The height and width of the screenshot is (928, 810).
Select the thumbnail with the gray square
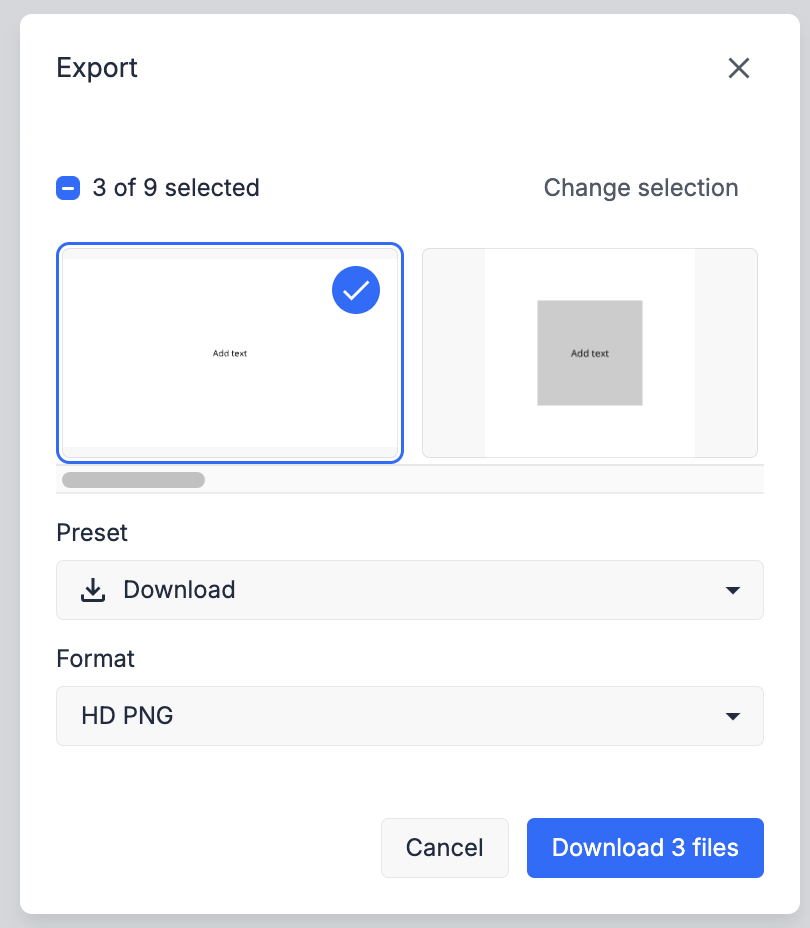click(x=589, y=353)
